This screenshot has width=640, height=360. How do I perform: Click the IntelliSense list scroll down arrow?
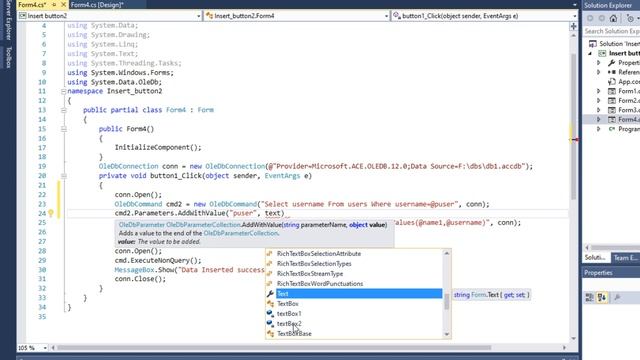pos(447,334)
